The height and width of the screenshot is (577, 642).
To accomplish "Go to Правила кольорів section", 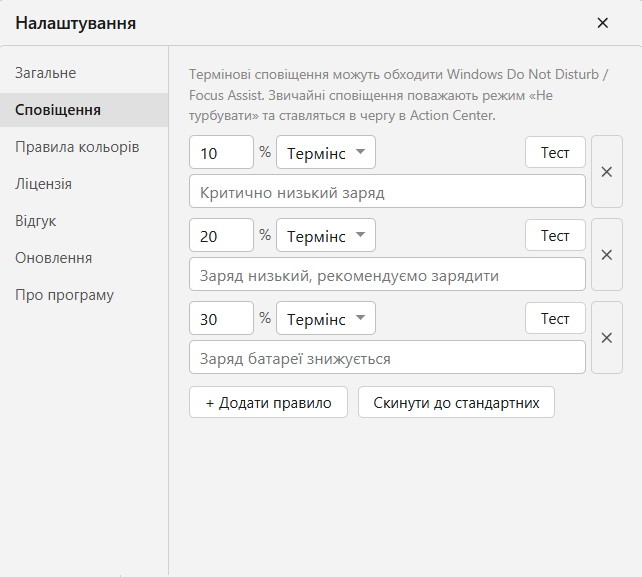I will pyautogui.click(x=84, y=147).
